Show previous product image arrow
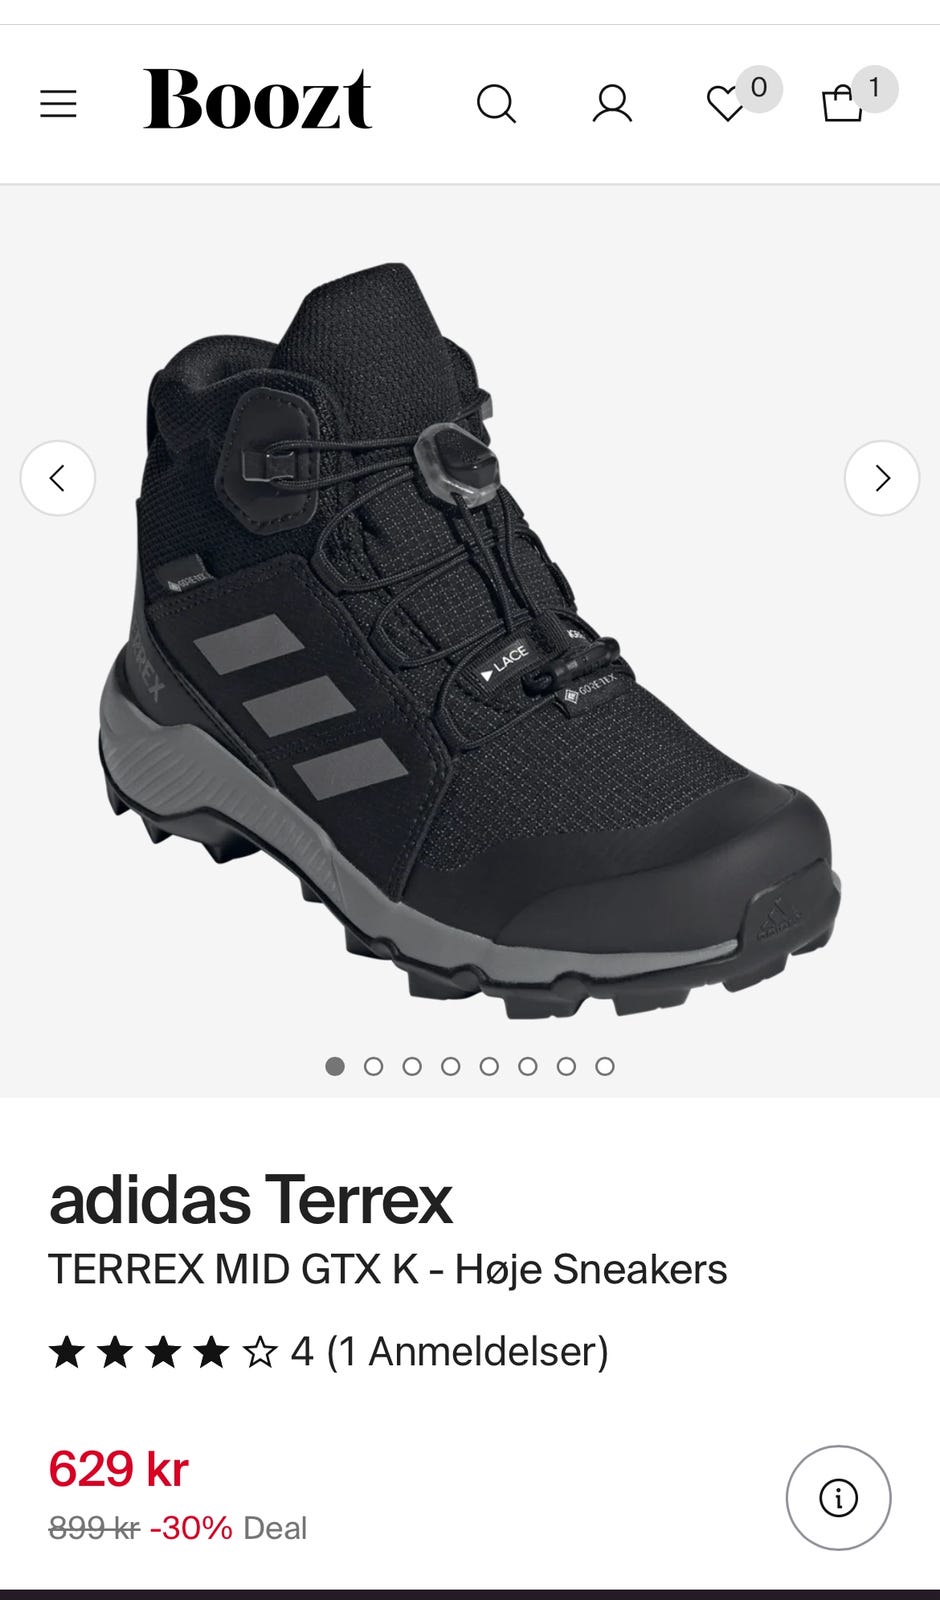The width and height of the screenshot is (940, 1600). pyautogui.click(x=58, y=478)
